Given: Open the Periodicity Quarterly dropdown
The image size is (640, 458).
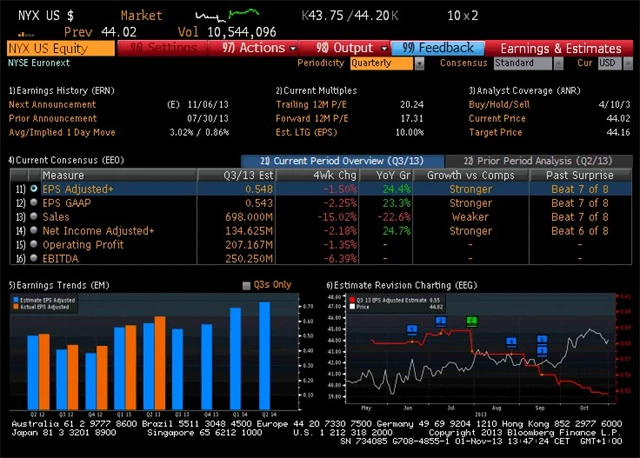Looking at the screenshot, I should [x=386, y=63].
